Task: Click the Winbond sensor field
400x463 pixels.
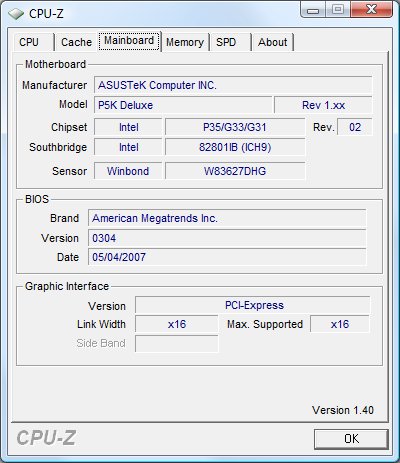Action: (128, 171)
